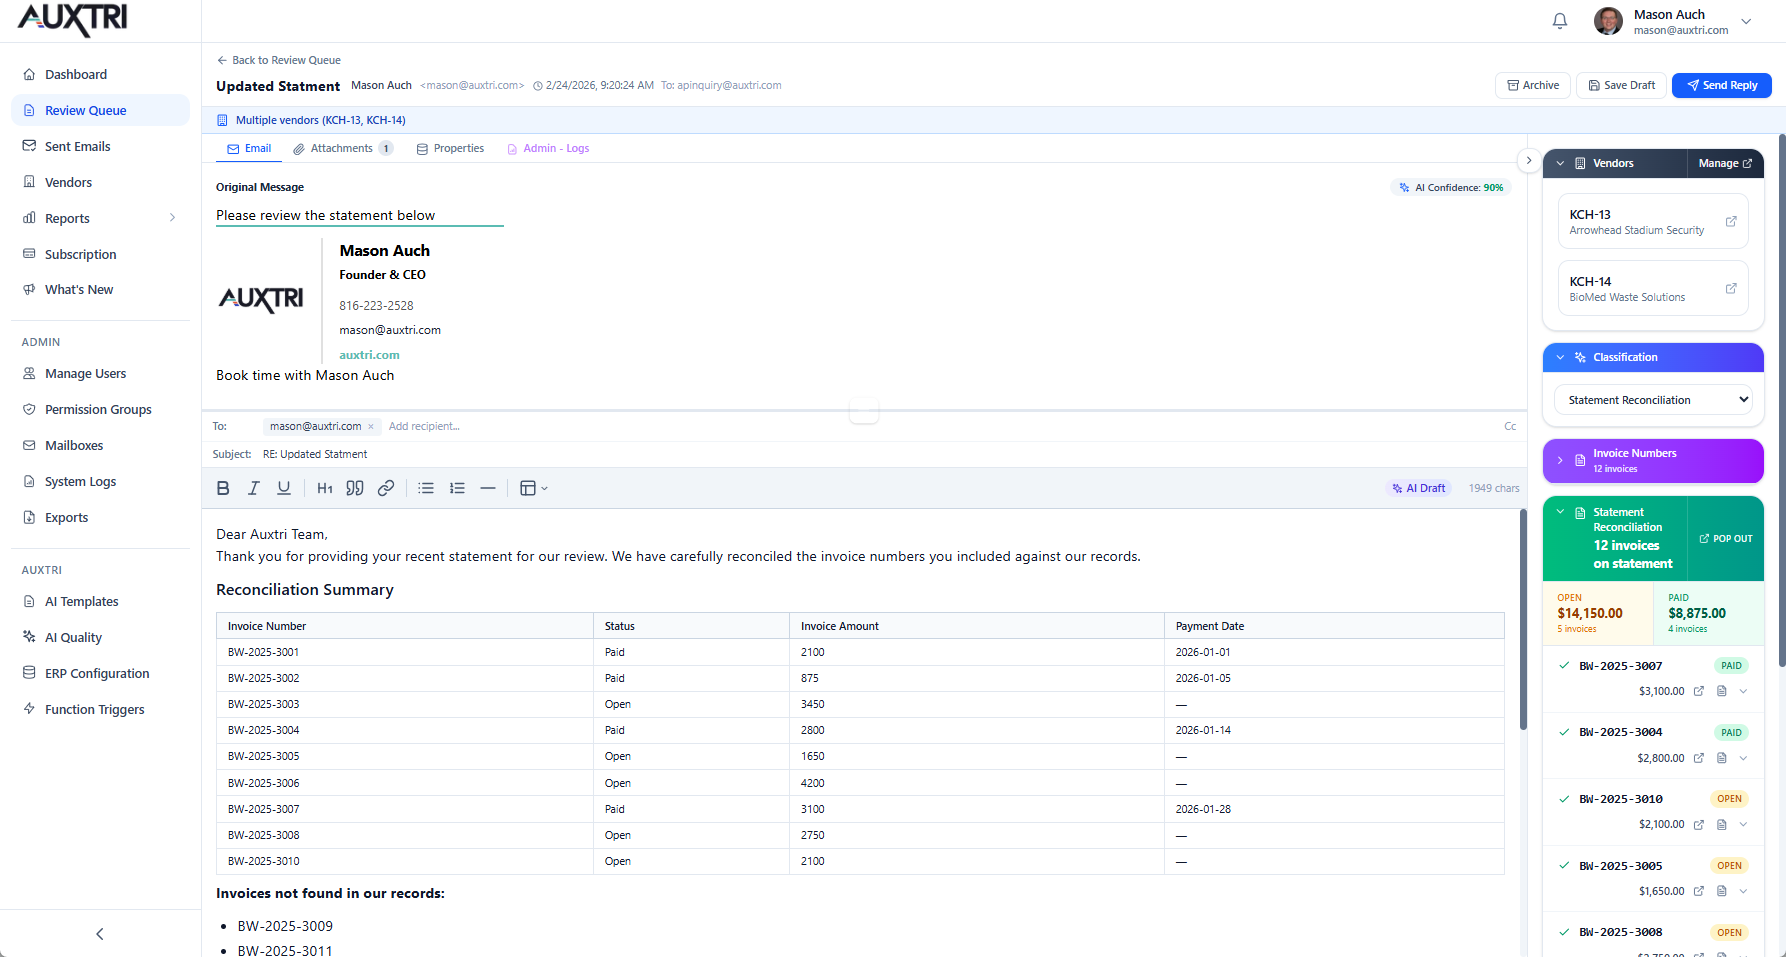Insert a horizontal rule
The height and width of the screenshot is (957, 1786).
(488, 488)
